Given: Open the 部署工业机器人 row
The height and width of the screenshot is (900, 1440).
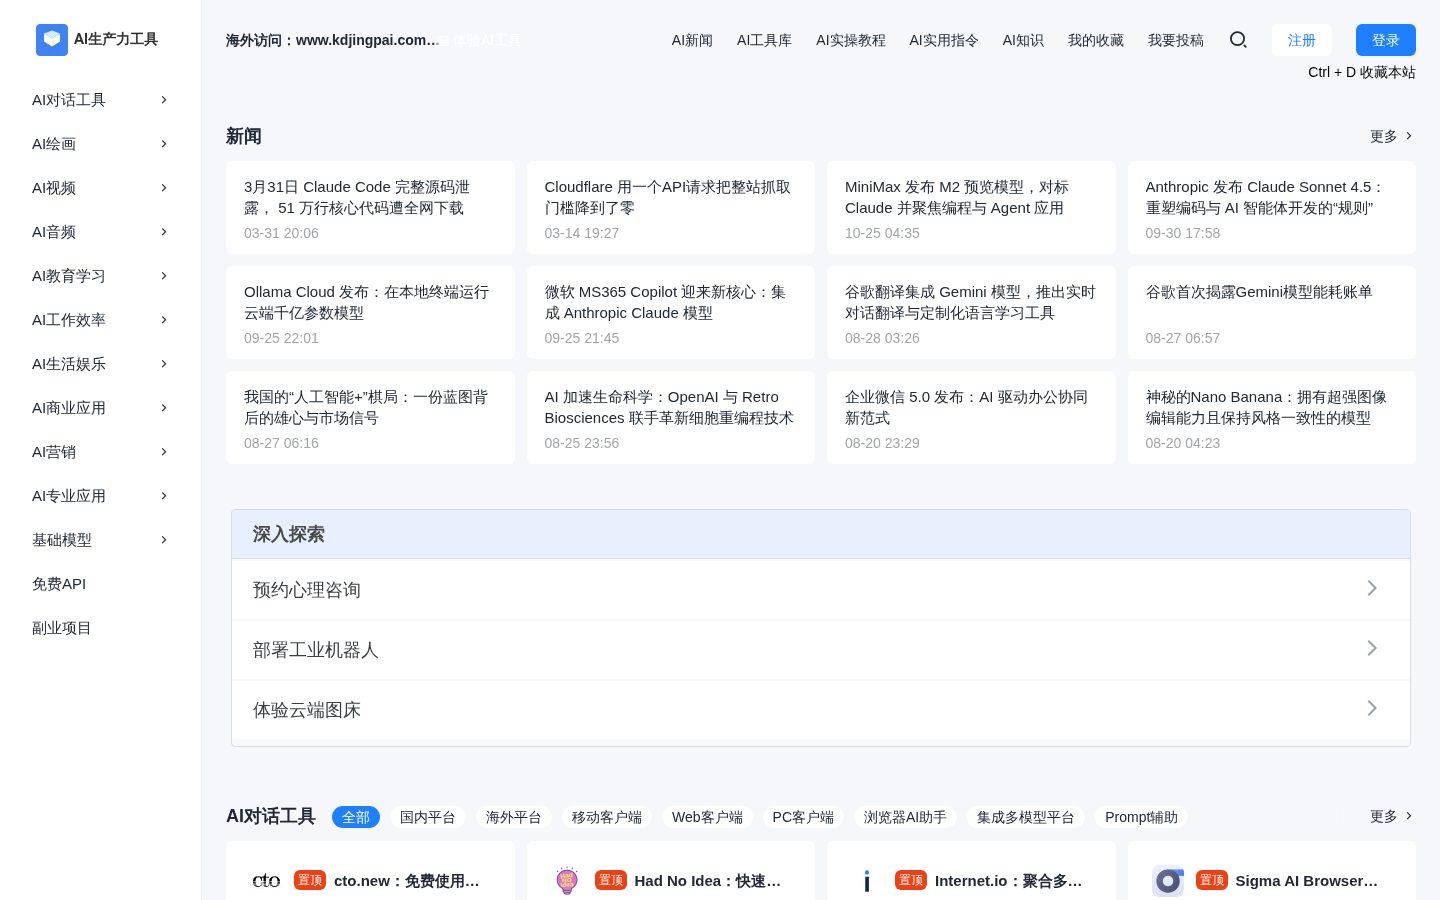Looking at the screenshot, I should point(821,650).
